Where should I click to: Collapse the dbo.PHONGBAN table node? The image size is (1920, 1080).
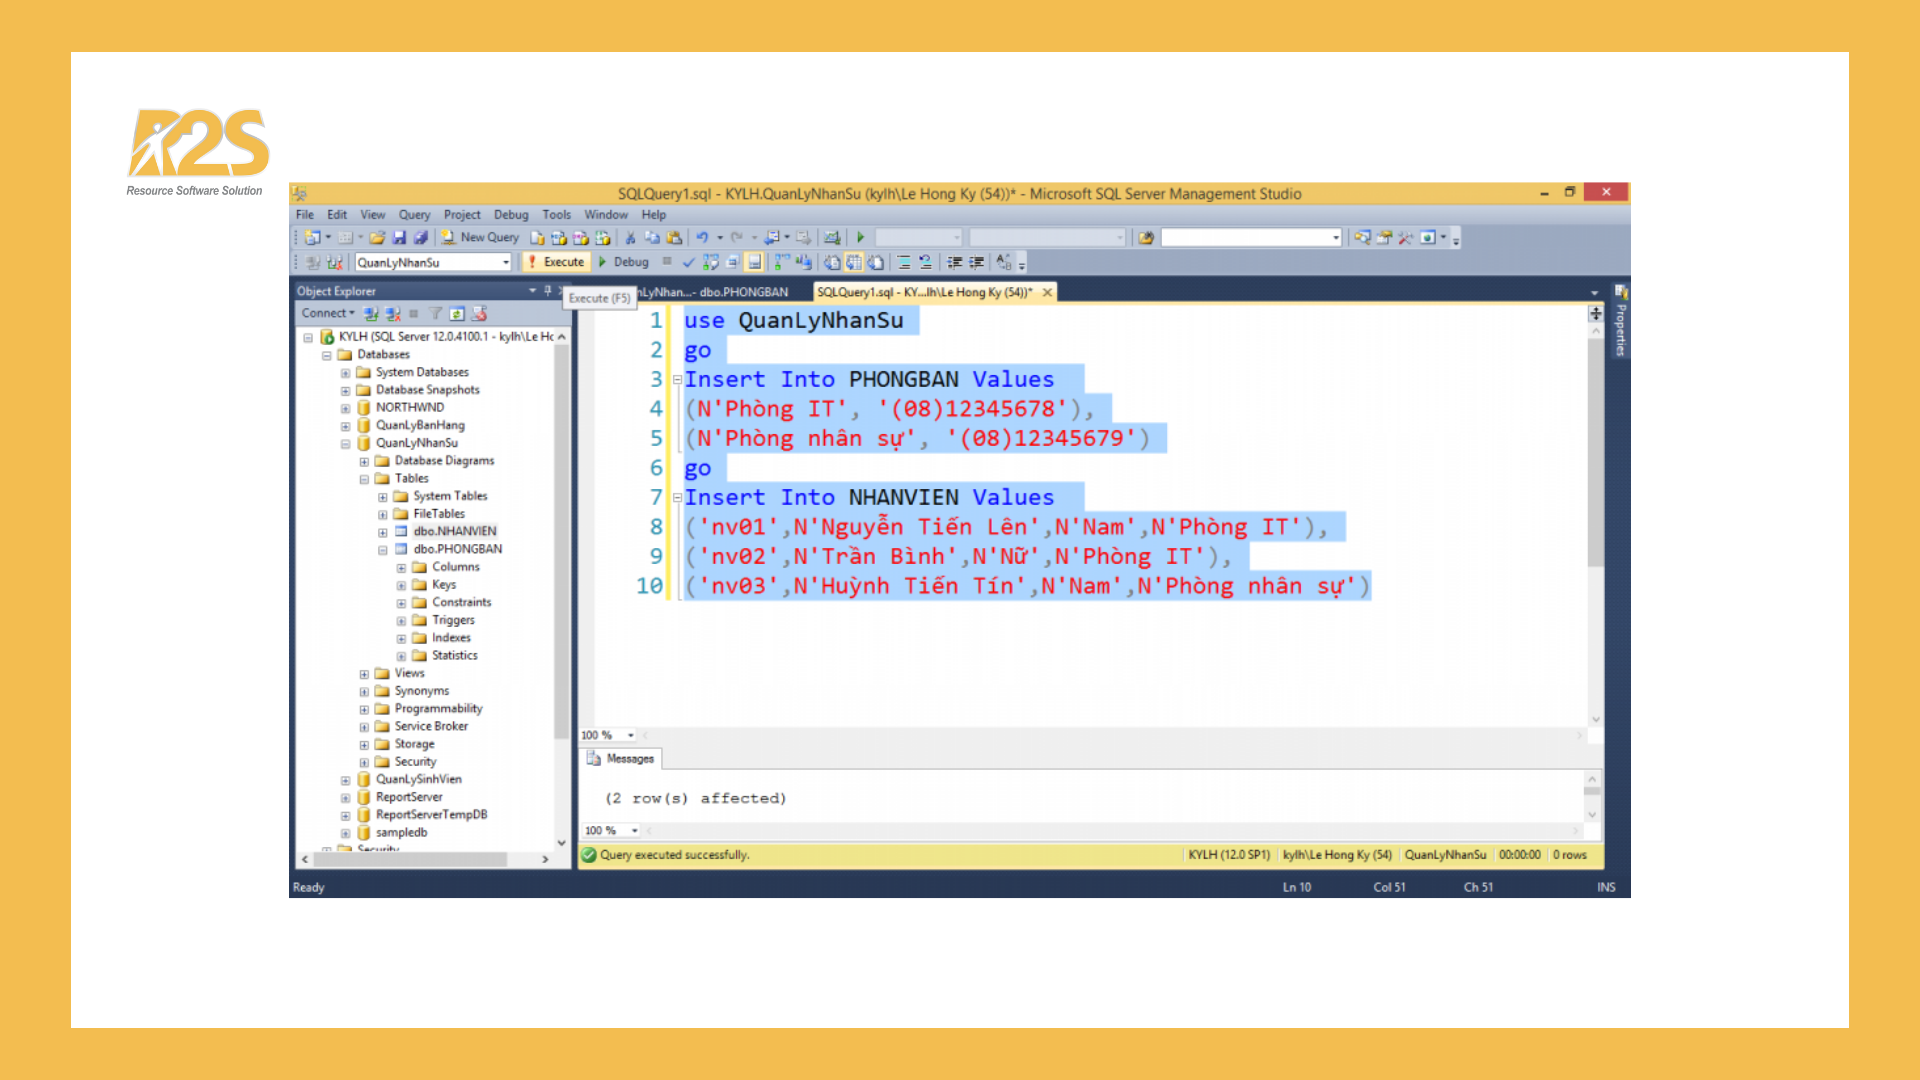coord(381,548)
